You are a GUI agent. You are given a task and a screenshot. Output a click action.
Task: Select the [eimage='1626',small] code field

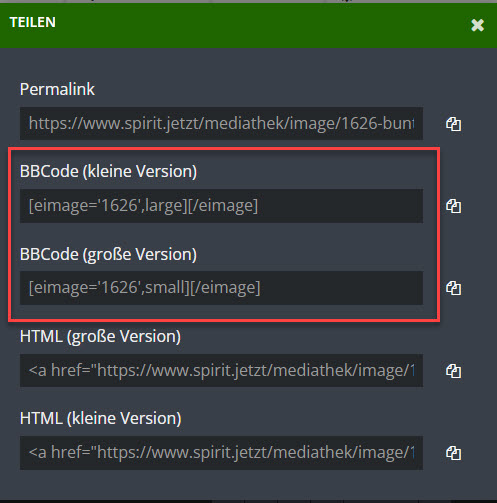221,288
